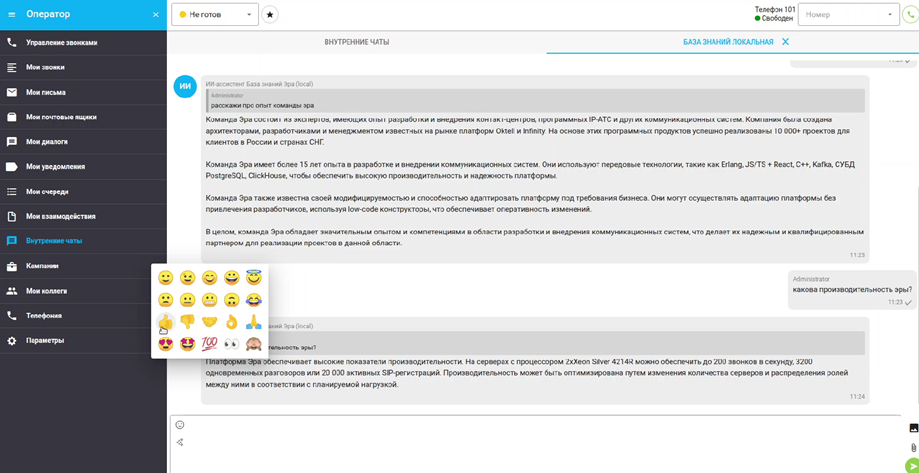Open Мои очереди
The image size is (919, 473).
pyautogui.click(x=83, y=192)
